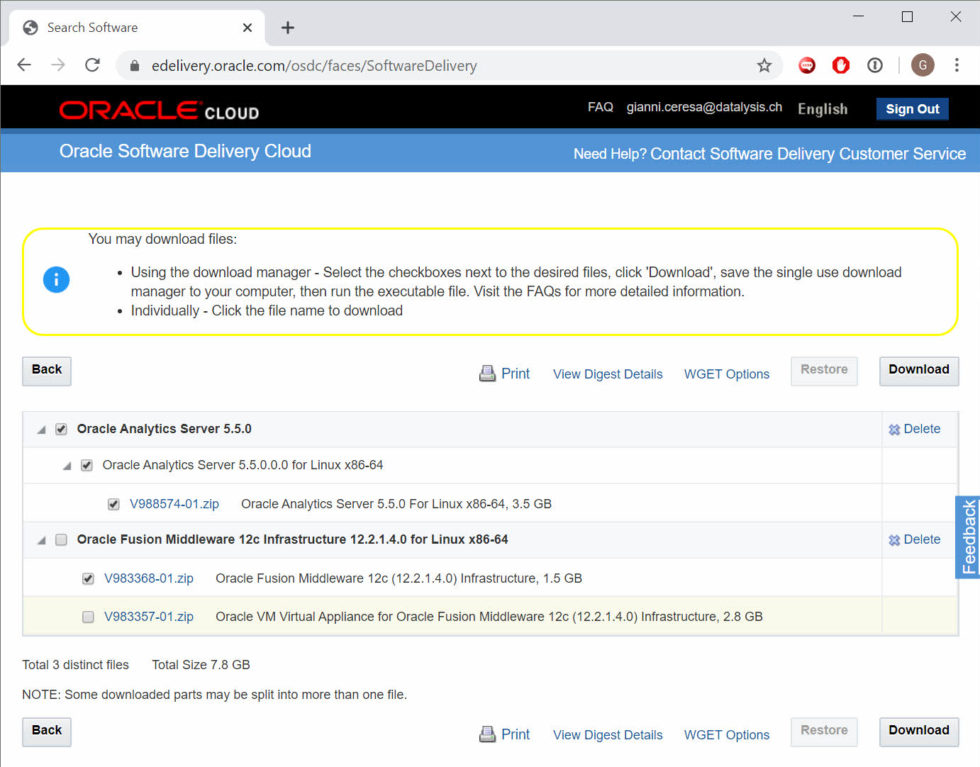Uncheck the V988574-01.zip file checkbox
Viewport: 980px width, 767px height.
pyautogui.click(x=113, y=504)
